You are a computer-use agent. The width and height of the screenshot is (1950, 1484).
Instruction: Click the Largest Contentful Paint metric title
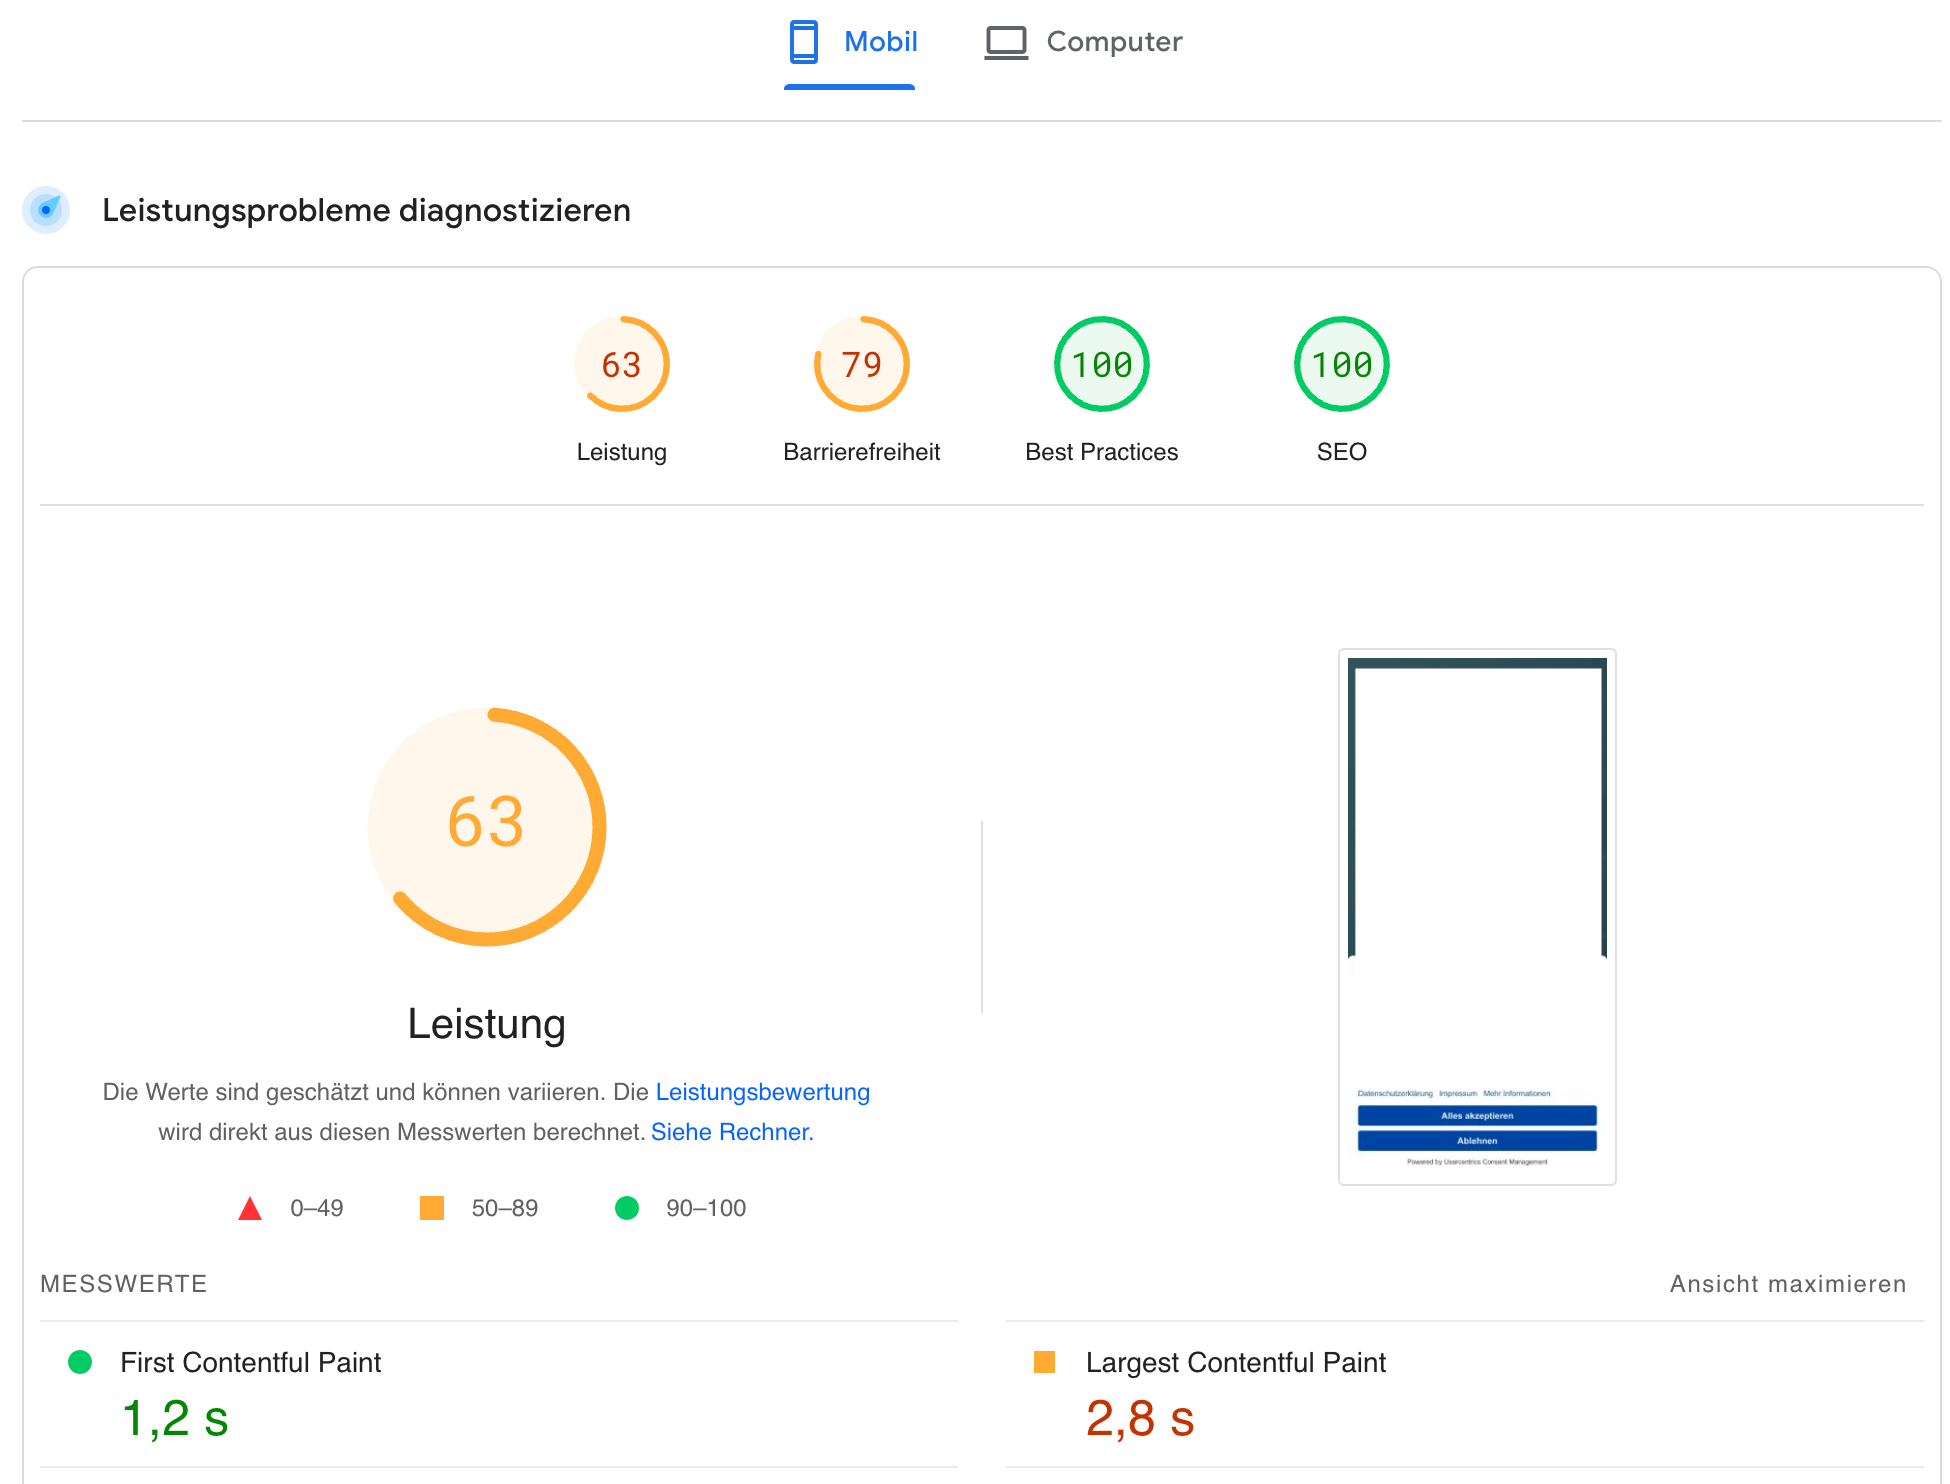pos(1236,1362)
